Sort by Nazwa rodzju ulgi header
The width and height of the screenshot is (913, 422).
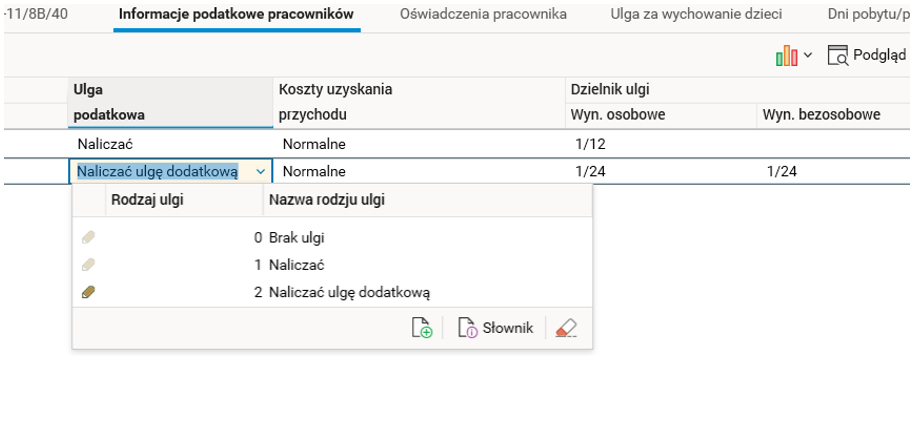326,199
